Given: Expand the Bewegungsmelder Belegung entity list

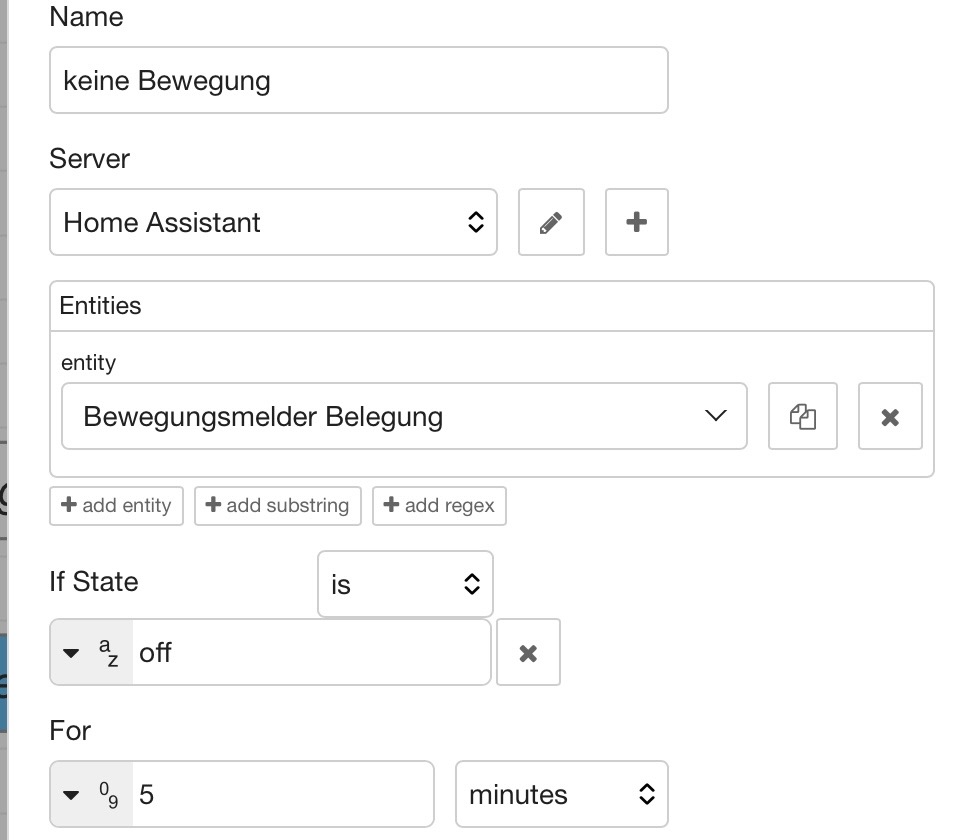Looking at the screenshot, I should (404, 417).
